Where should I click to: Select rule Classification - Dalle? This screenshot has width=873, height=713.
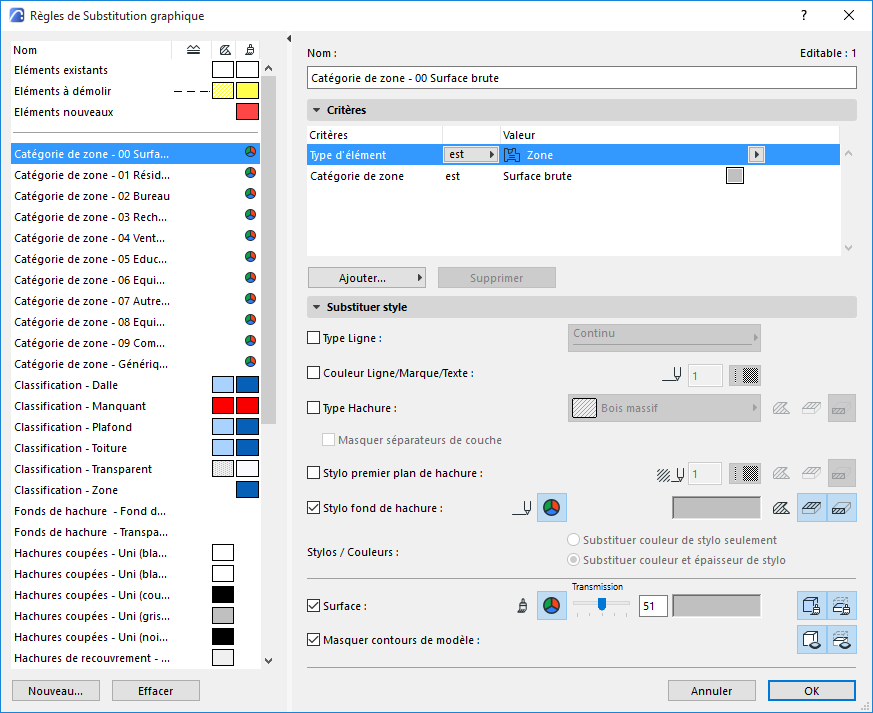[x=135, y=385]
